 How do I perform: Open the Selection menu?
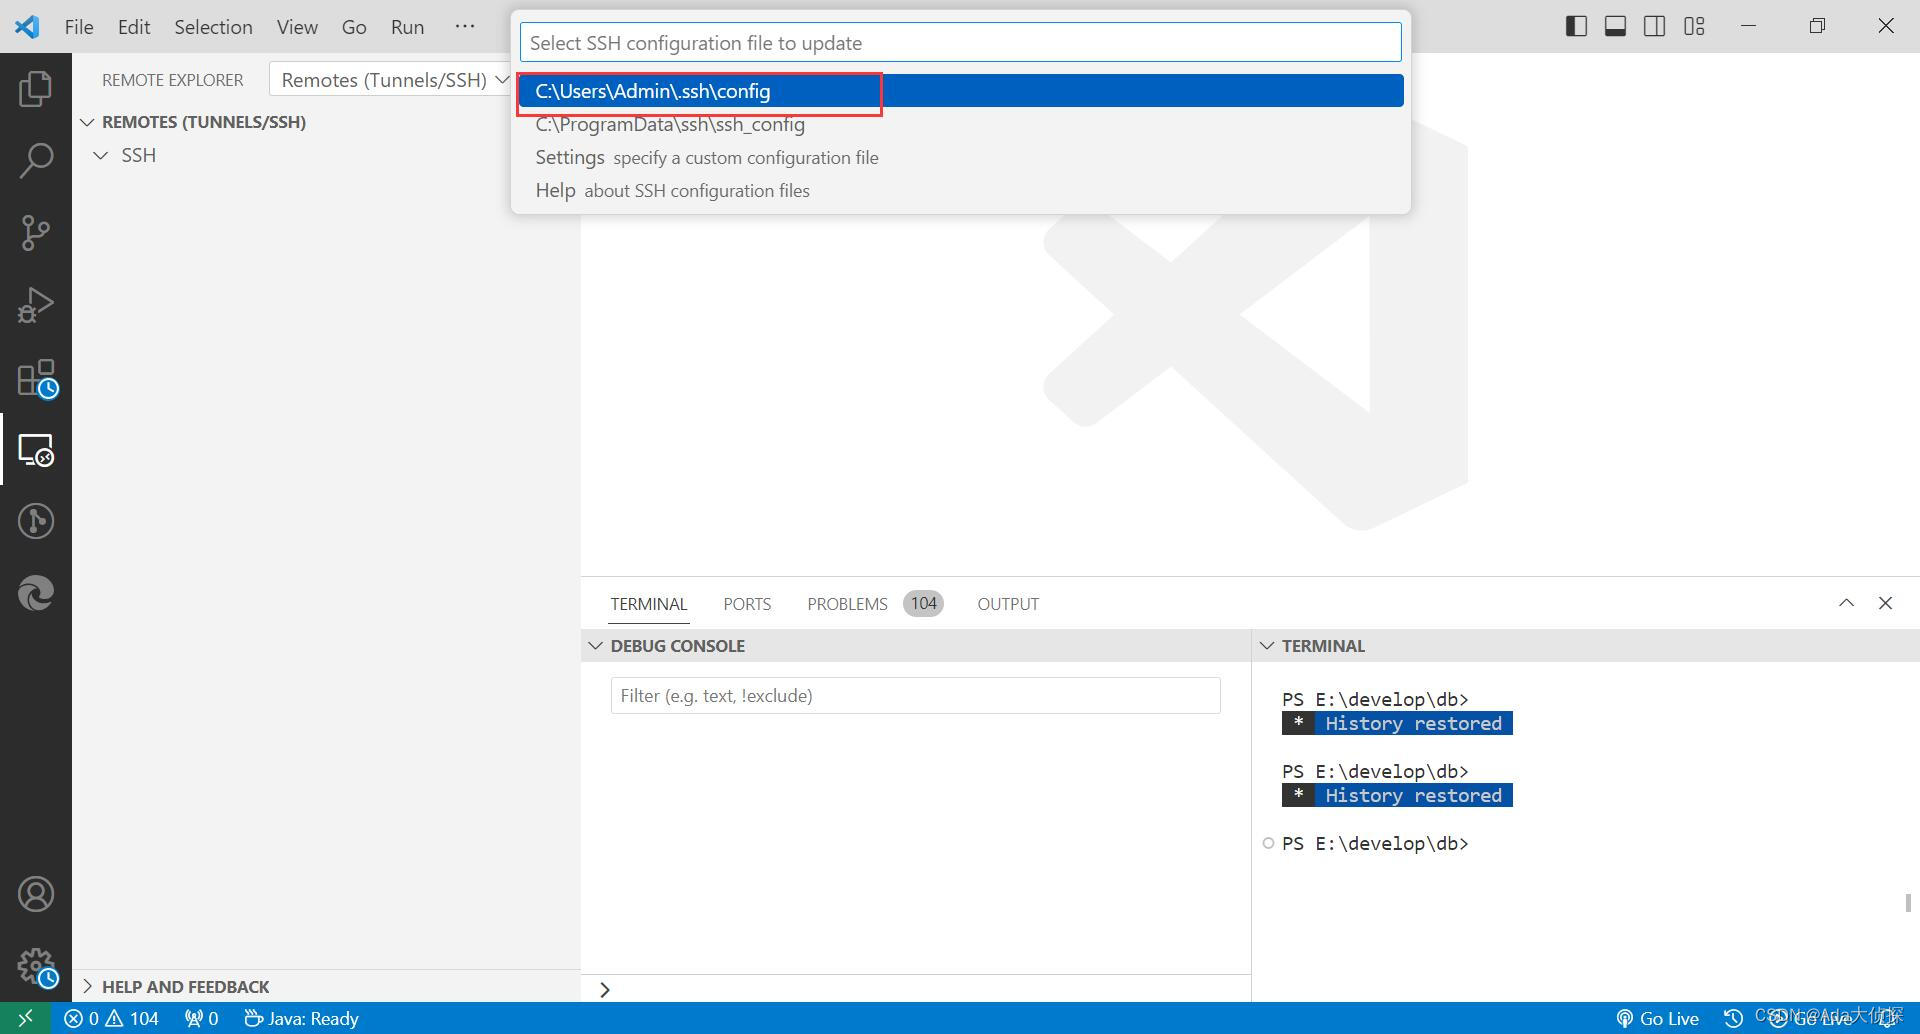[213, 27]
